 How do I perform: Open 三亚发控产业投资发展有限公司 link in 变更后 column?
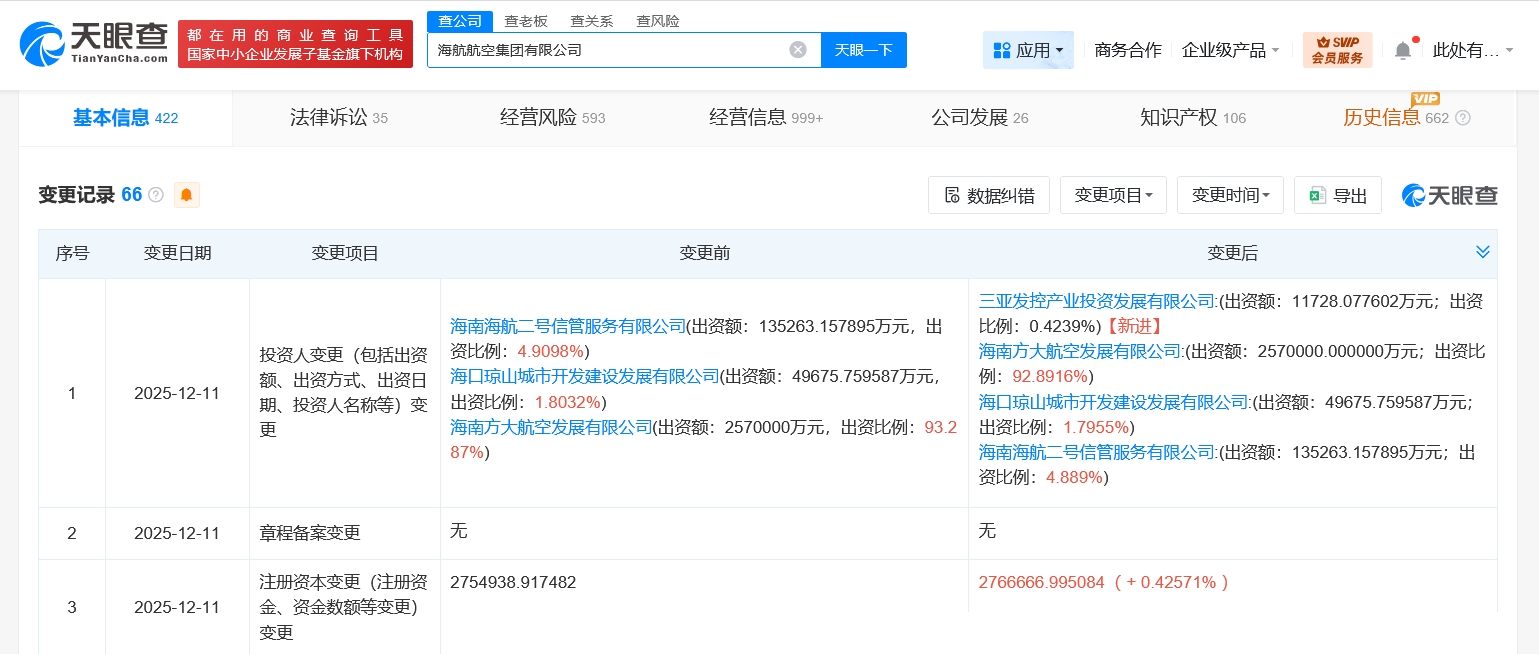[x=1098, y=301]
